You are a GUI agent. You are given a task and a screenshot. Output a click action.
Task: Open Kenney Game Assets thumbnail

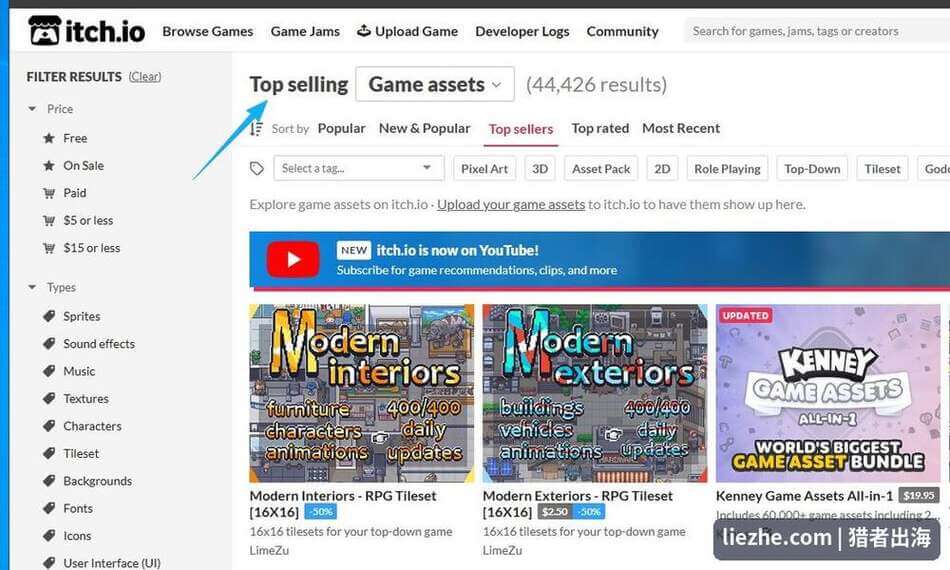pos(828,393)
